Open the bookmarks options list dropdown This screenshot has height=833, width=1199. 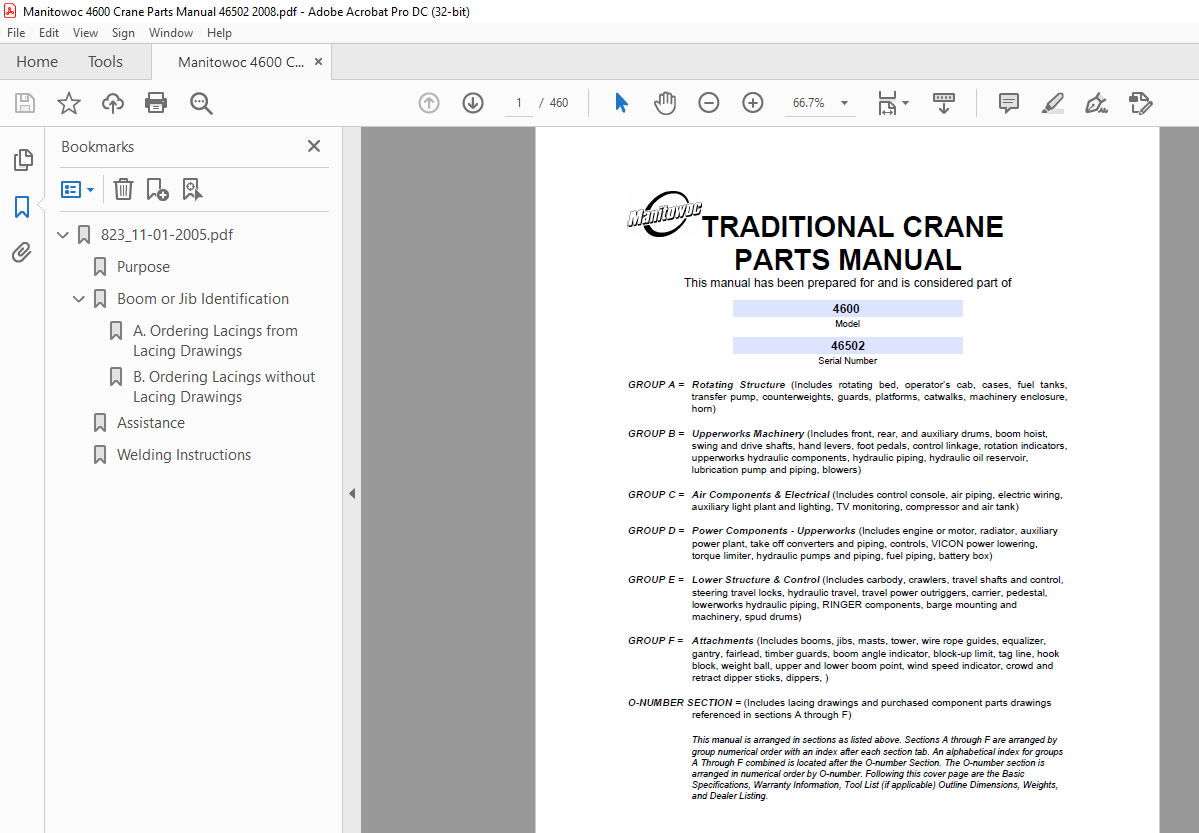click(77, 189)
